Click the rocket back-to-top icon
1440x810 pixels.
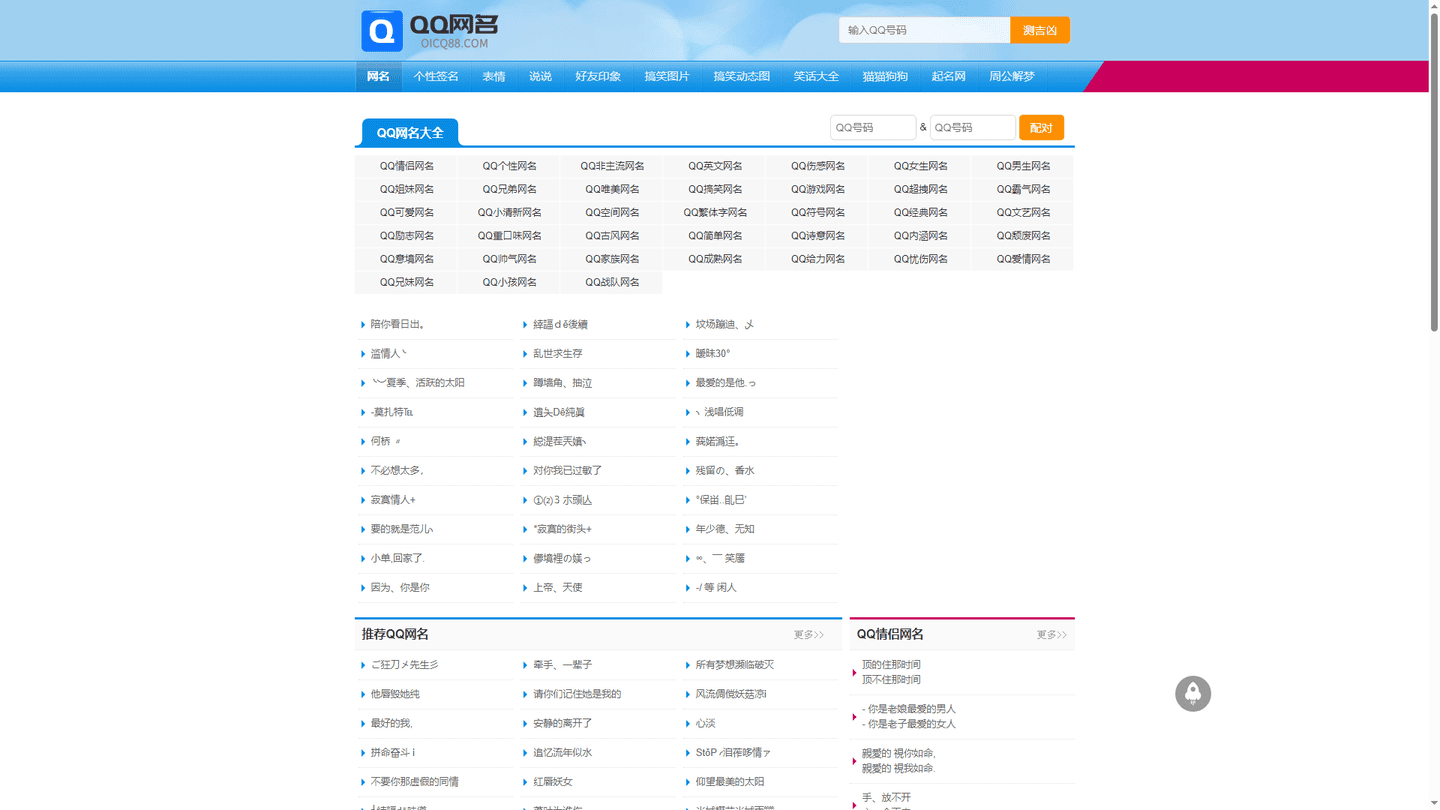(x=1193, y=693)
